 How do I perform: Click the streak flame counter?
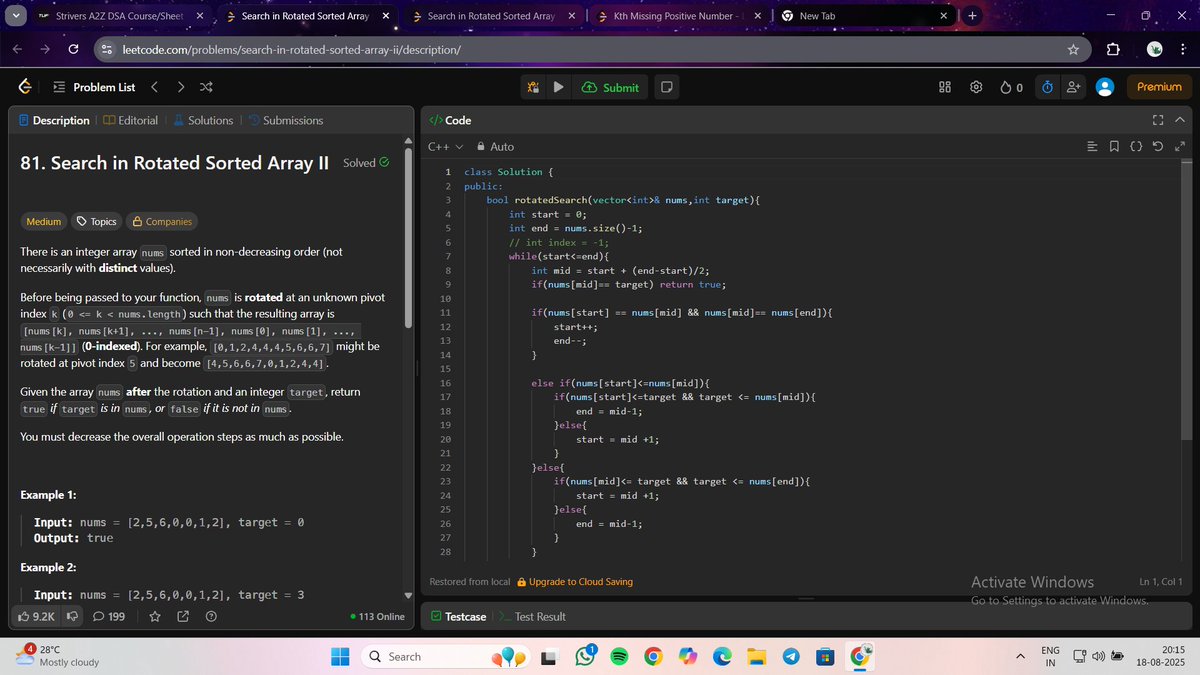tap(1011, 87)
